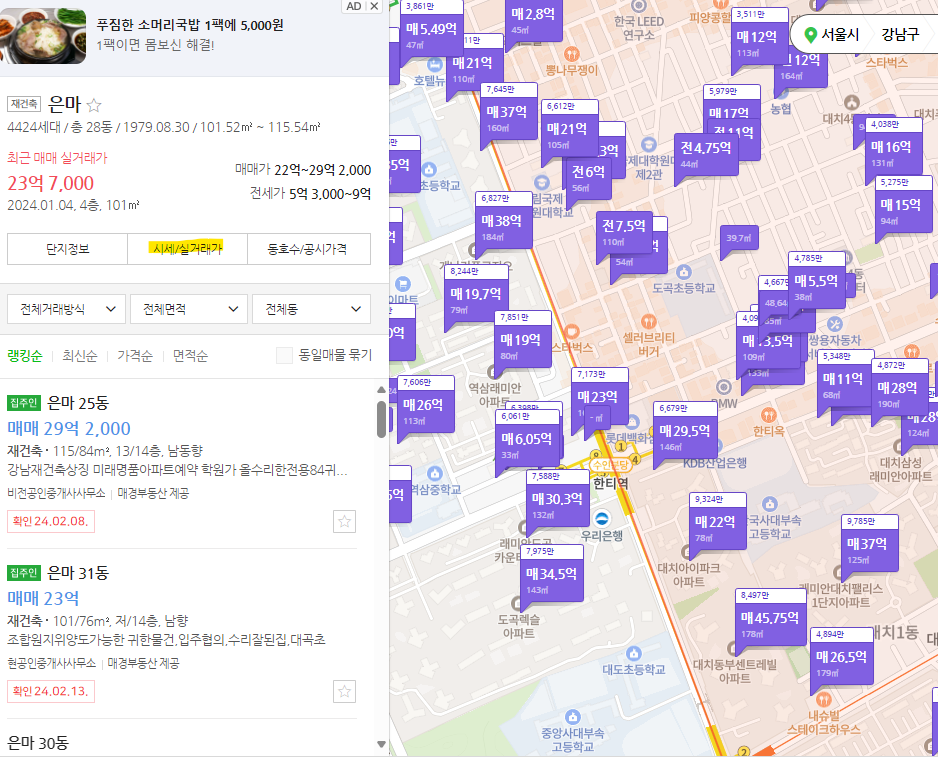The width and height of the screenshot is (938, 757).
Task: Click listing scrollbar down arrow
Action: pos(381,744)
